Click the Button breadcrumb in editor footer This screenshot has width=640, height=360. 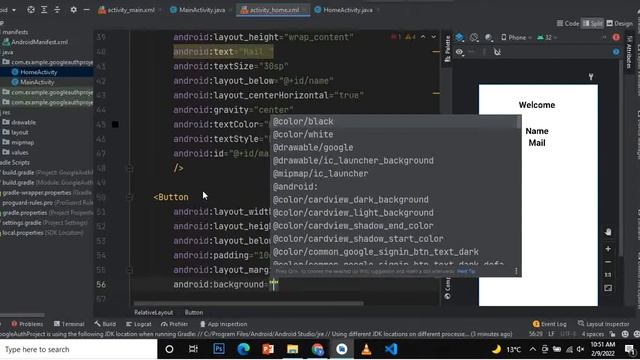tap(194, 312)
